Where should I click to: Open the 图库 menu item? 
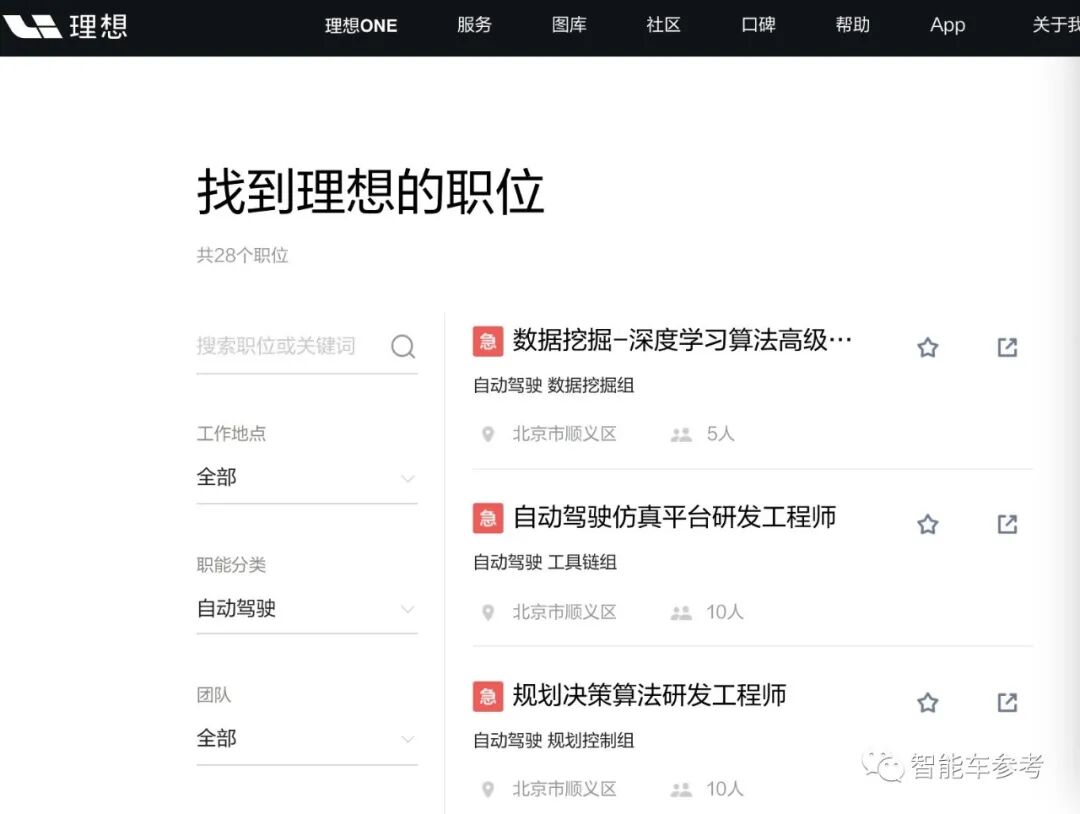pyautogui.click(x=569, y=25)
